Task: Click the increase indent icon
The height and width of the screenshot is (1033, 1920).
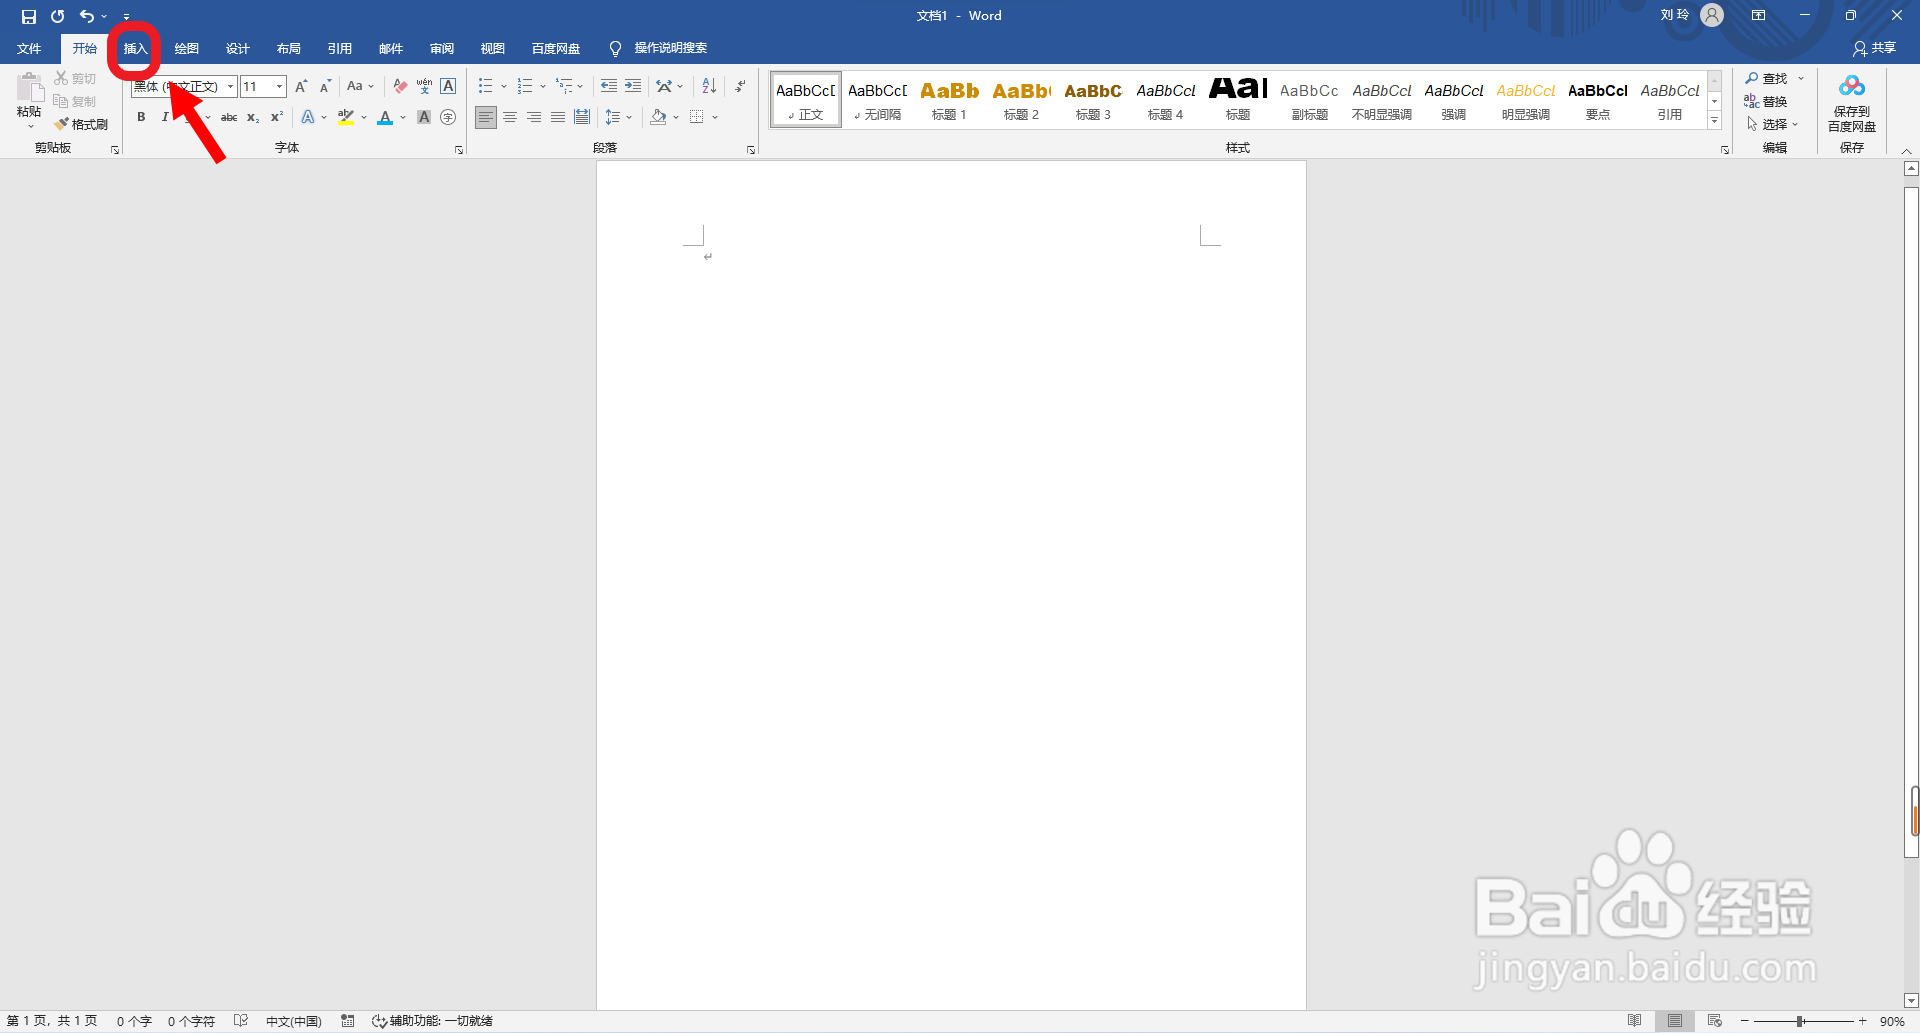Action: pyautogui.click(x=633, y=86)
